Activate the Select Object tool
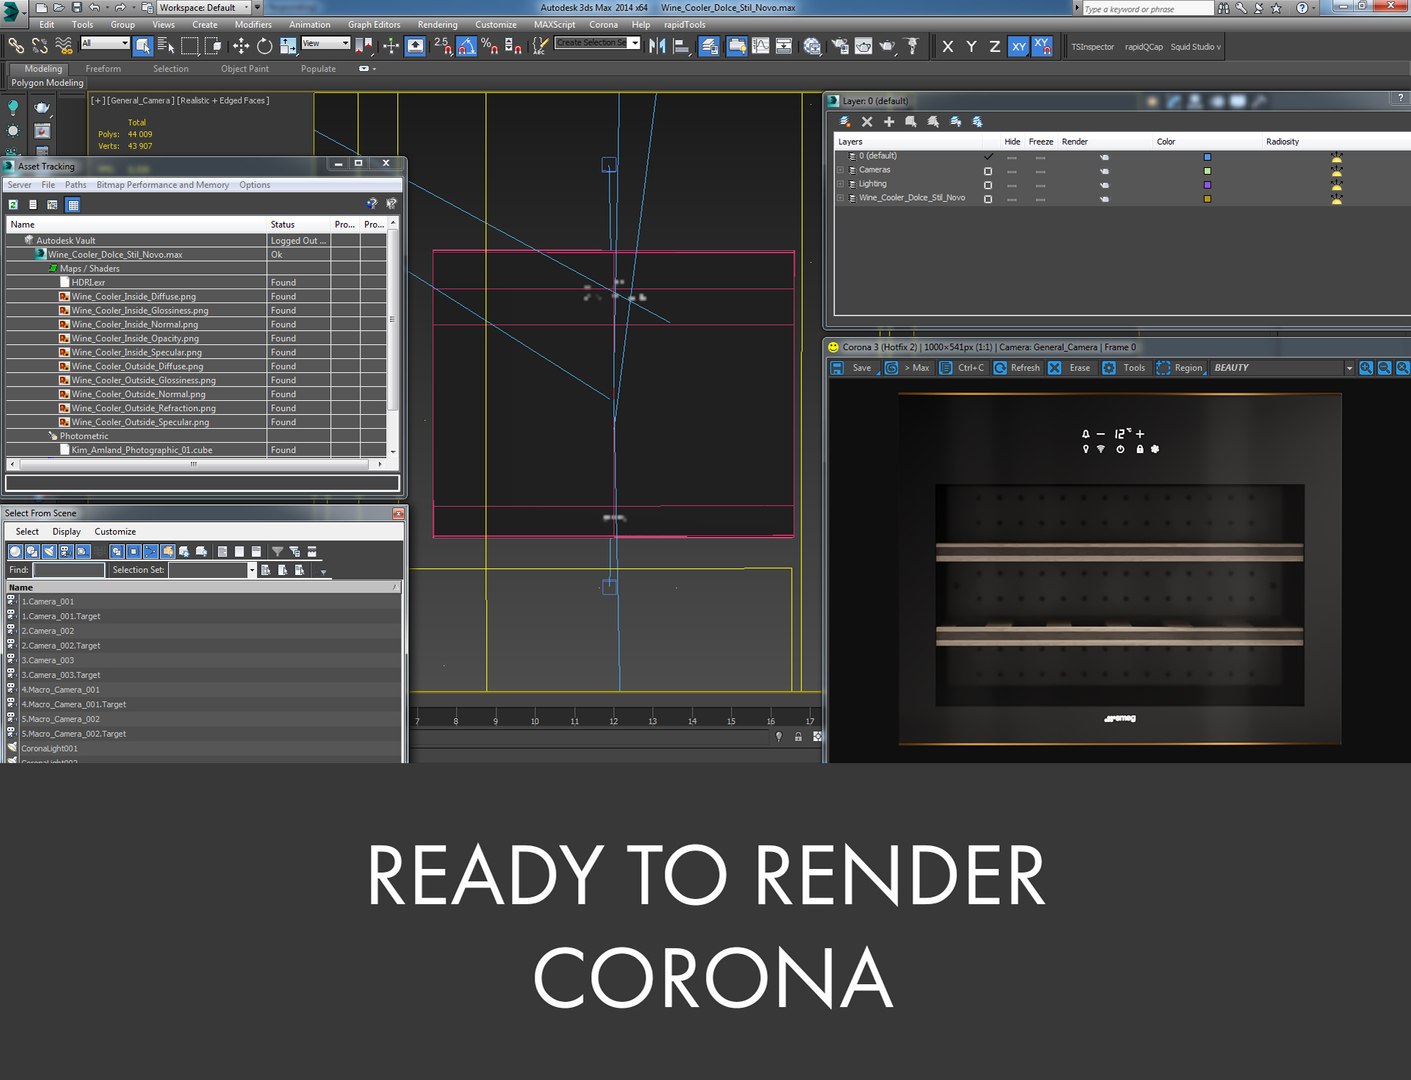Viewport: 1411px width, 1080px height. 143,46
